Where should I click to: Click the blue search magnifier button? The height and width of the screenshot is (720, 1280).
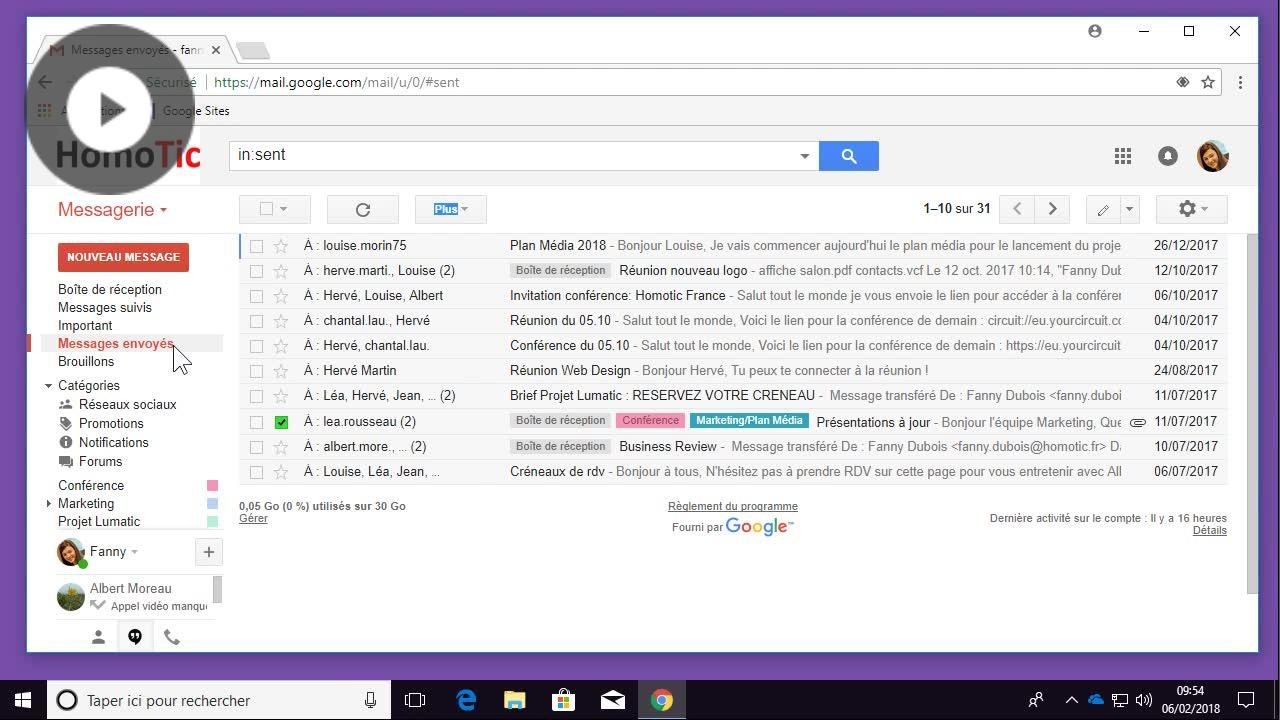pos(848,156)
